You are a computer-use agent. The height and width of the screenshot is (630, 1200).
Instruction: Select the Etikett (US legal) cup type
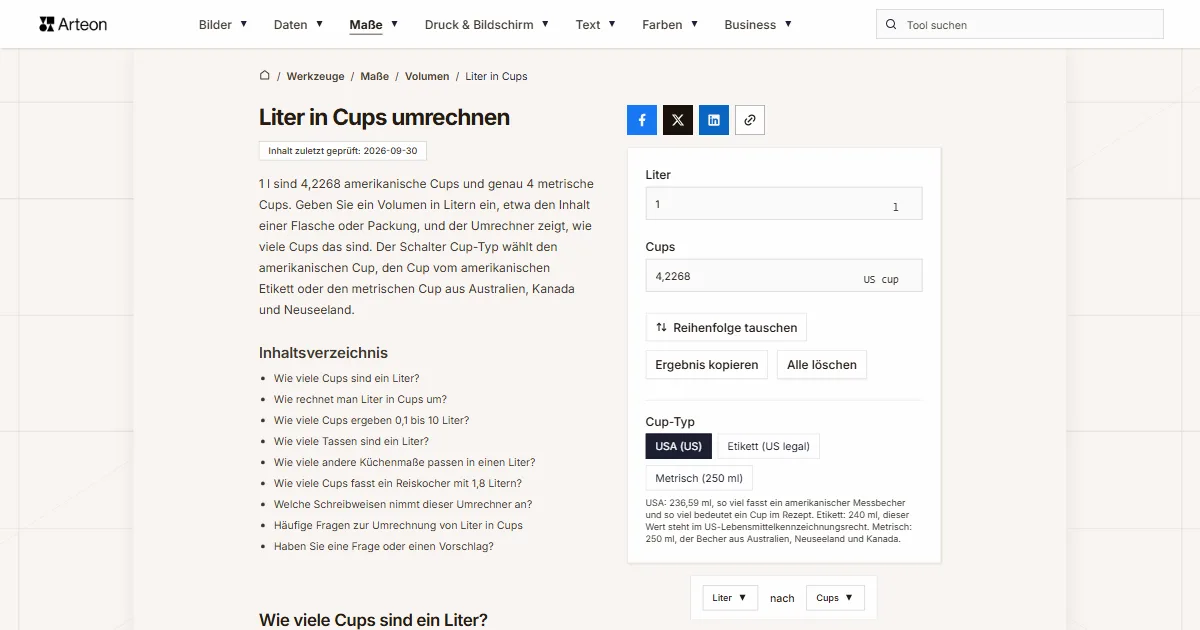768,446
